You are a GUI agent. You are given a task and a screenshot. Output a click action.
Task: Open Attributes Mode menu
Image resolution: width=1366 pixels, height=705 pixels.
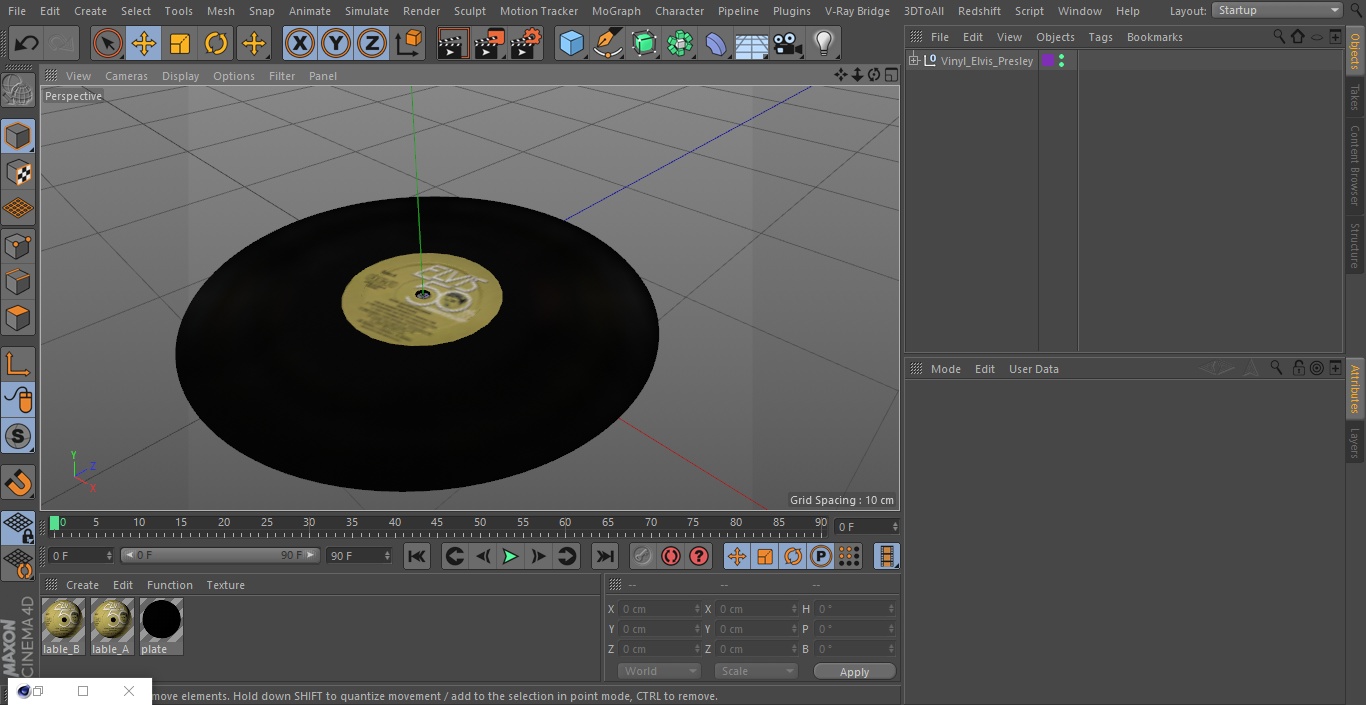tap(946, 369)
